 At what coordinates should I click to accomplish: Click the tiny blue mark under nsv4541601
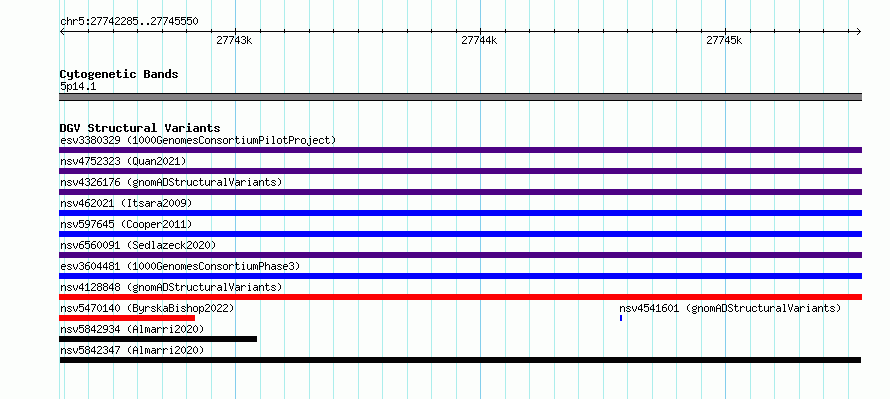[621, 318]
